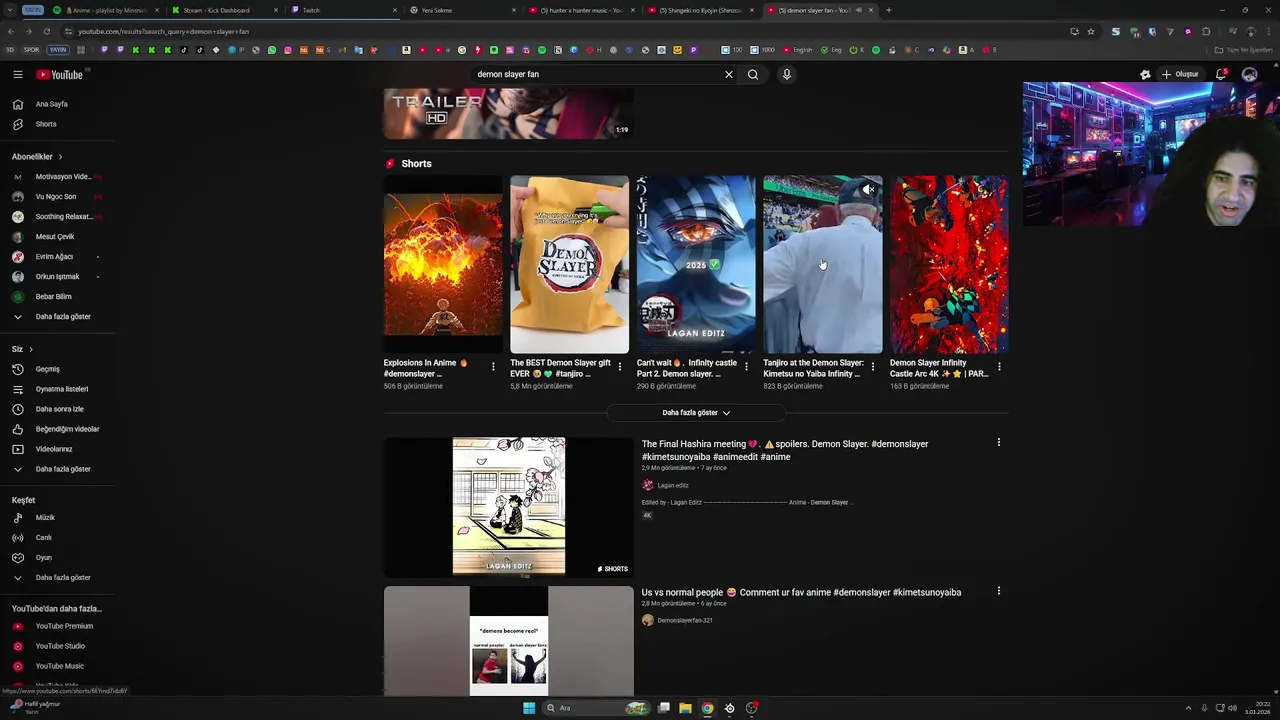Image resolution: width=1280 pixels, height=720 pixels.
Task: Click the browser address bar
Action: click(560, 31)
